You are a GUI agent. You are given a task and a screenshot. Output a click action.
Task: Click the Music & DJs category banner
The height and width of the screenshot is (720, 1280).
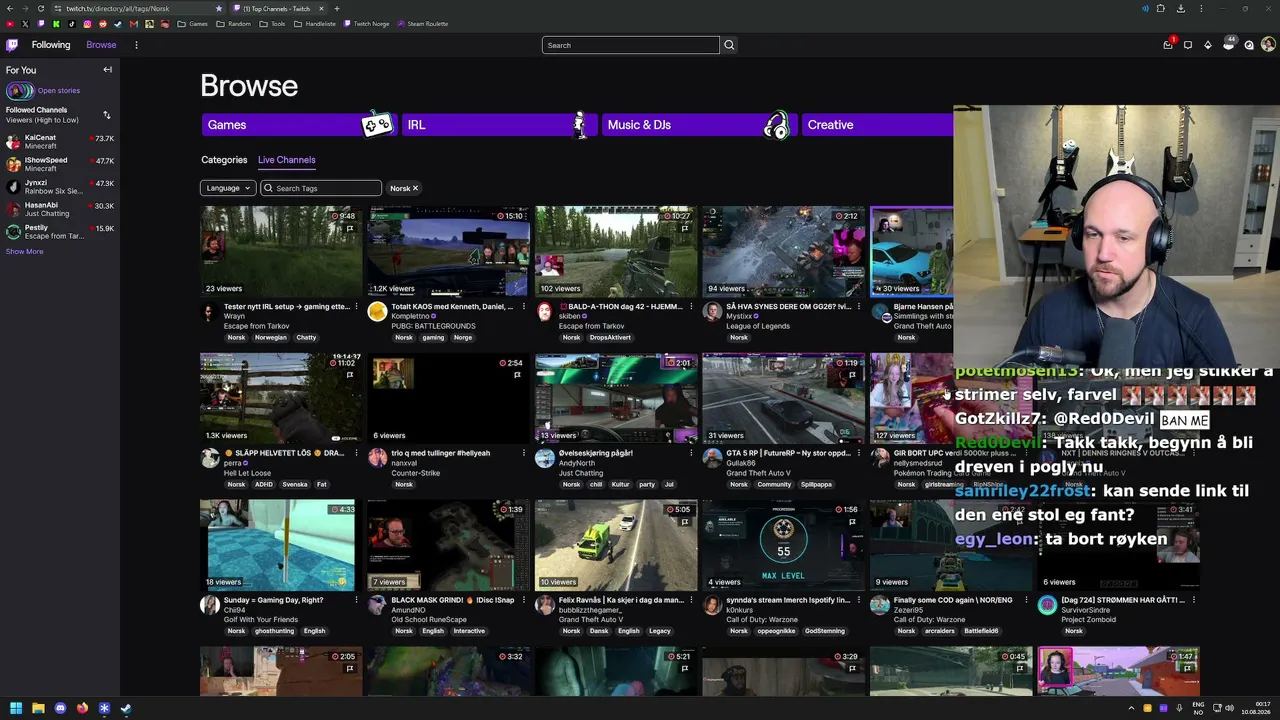pyautogui.click(x=698, y=125)
